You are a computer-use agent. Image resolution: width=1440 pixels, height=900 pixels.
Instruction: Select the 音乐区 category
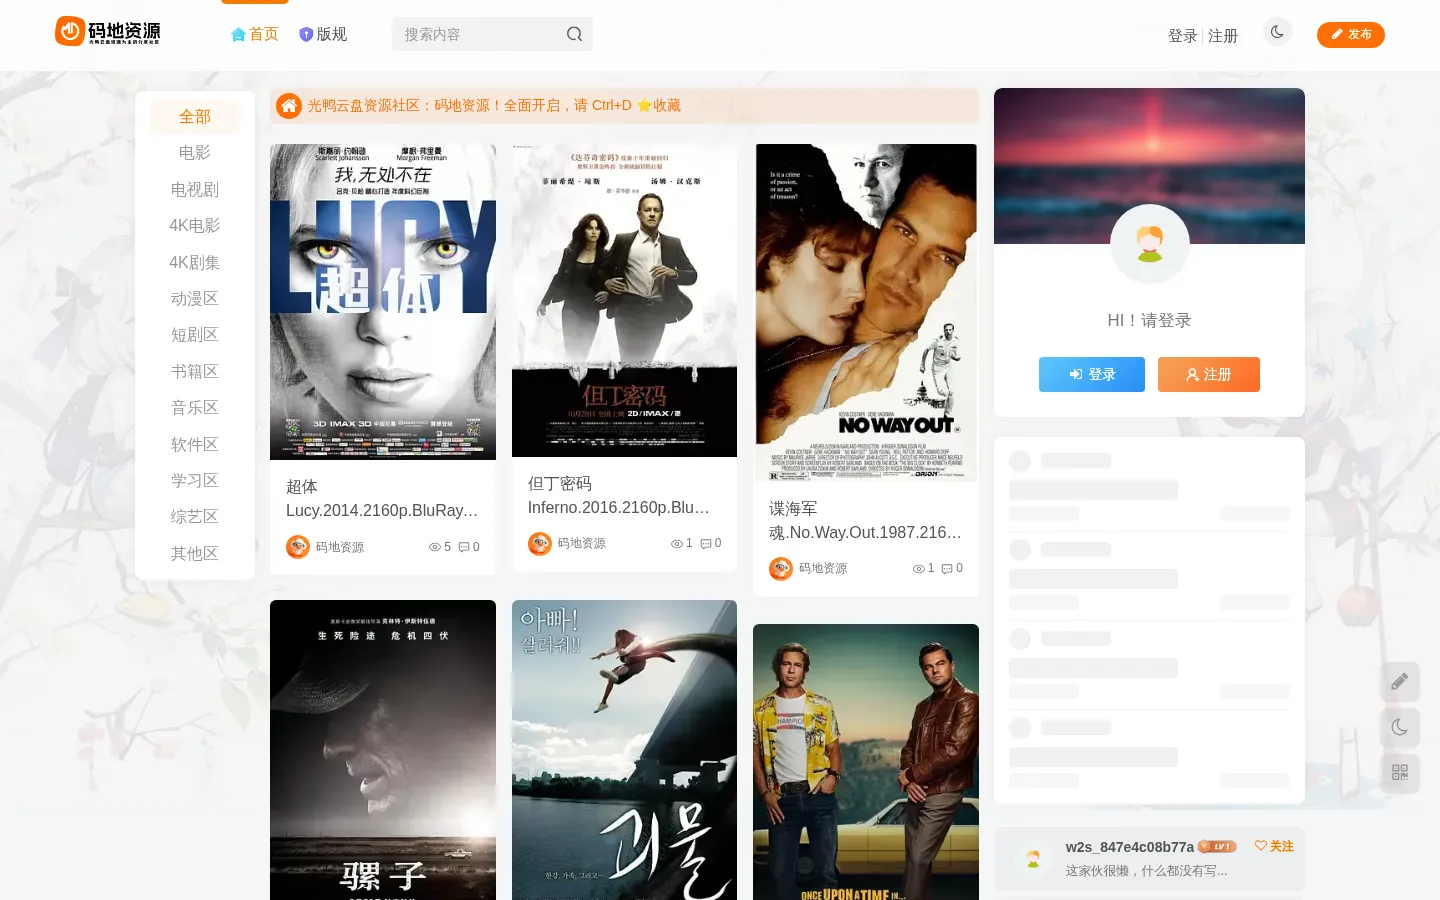pyautogui.click(x=195, y=408)
